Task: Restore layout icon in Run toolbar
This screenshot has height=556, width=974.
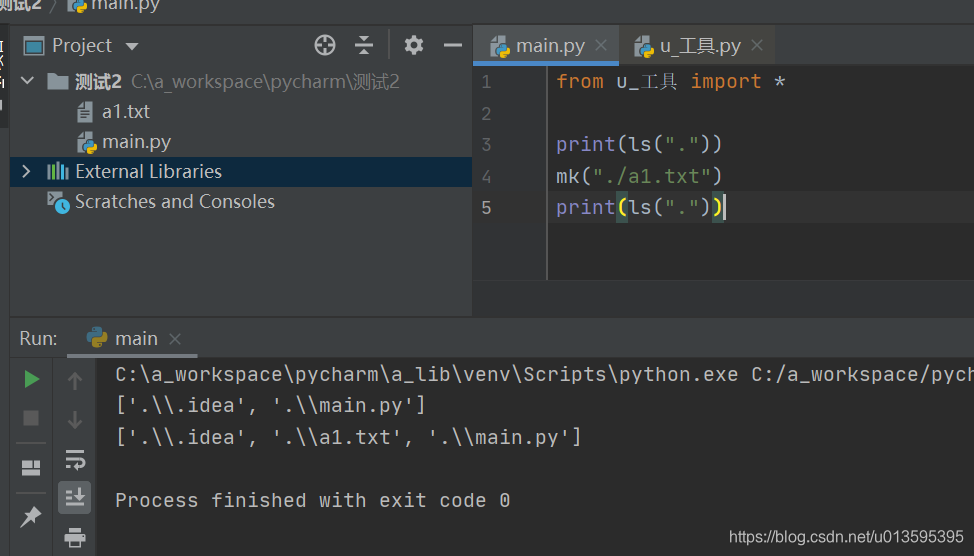Action: pos(31,467)
